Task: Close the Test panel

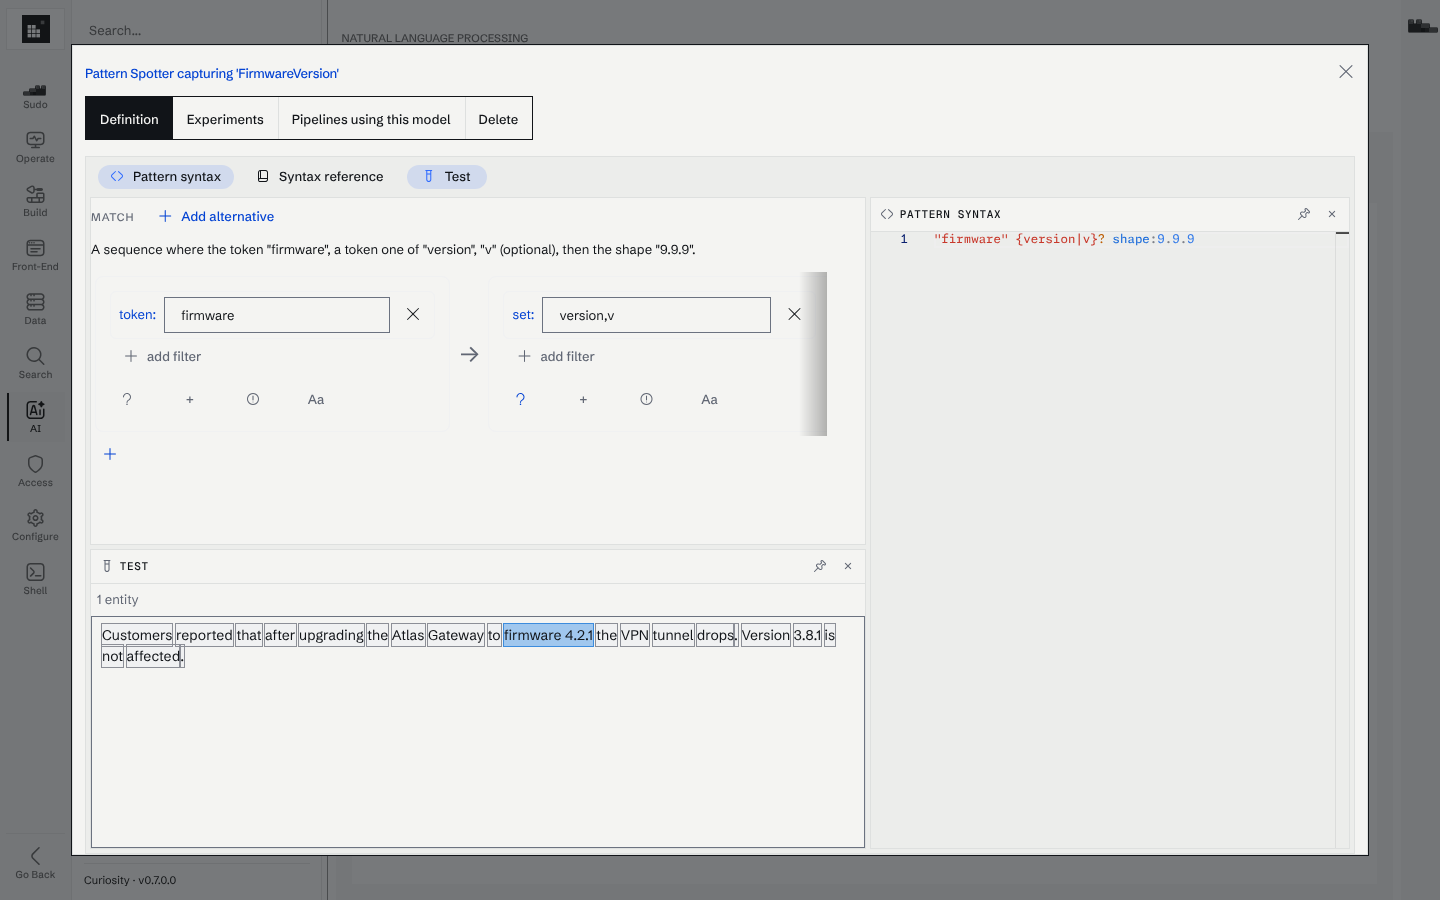Action: coord(848,566)
